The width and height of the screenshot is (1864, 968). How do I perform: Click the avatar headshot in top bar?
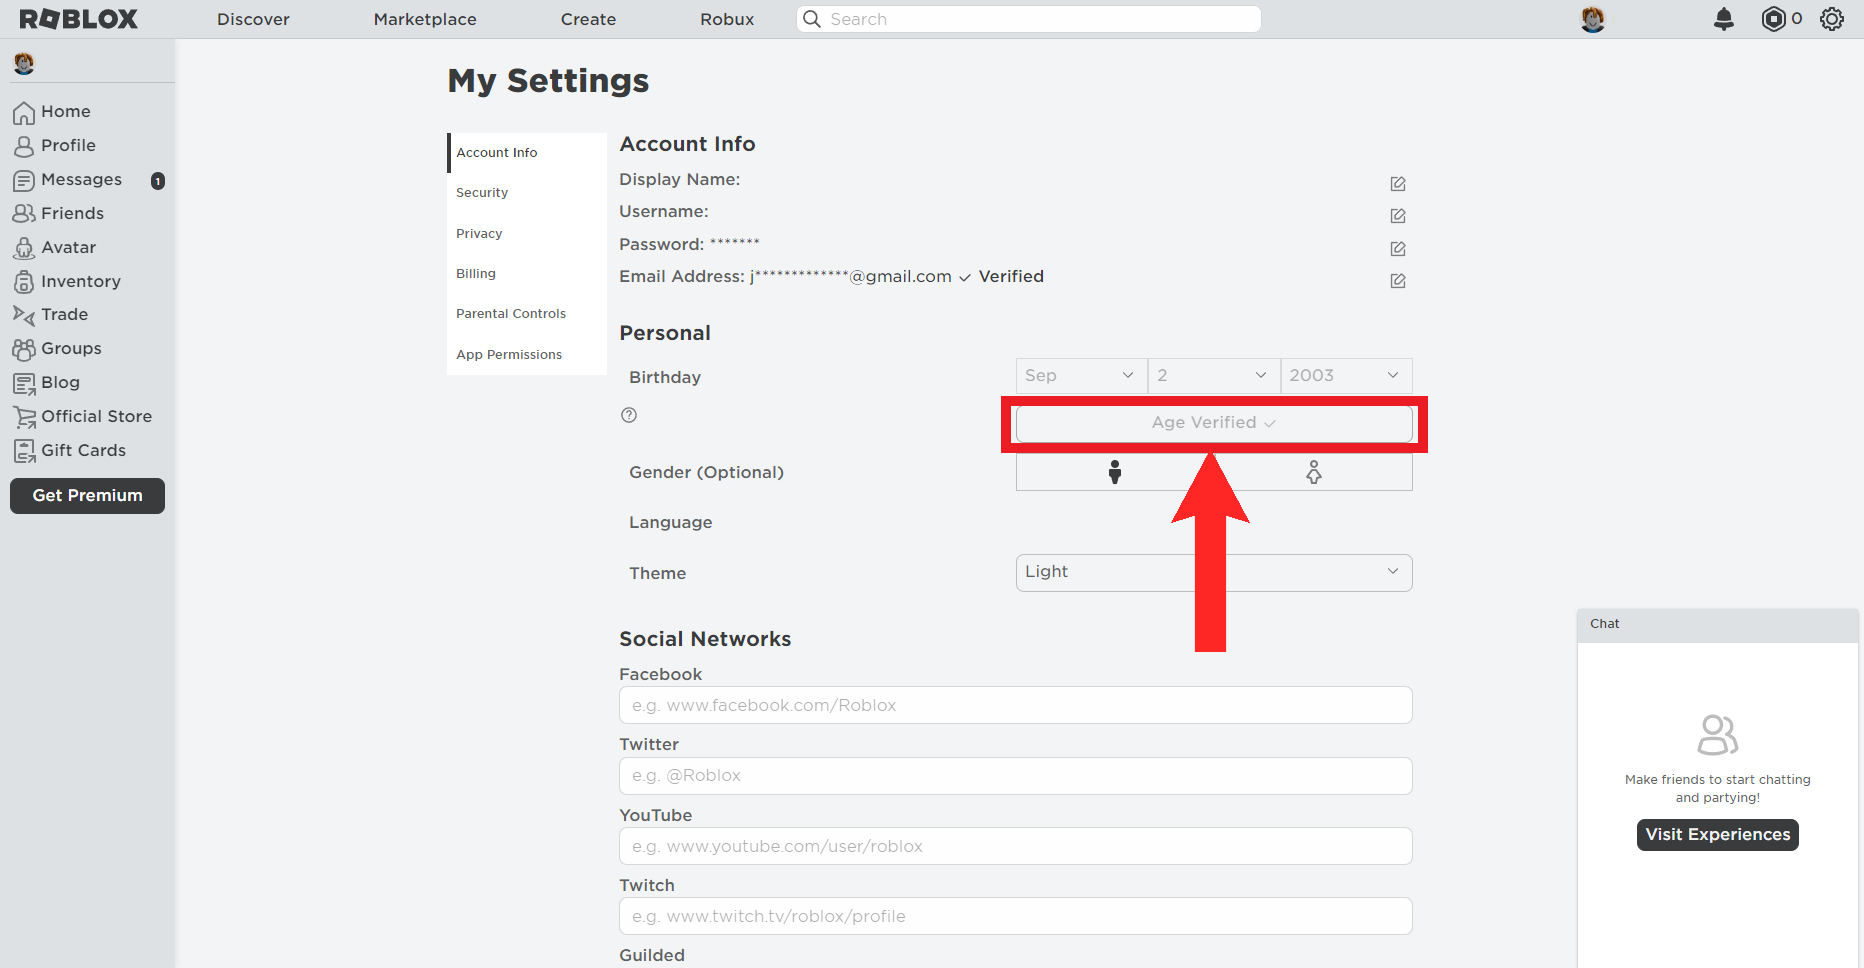point(1593,19)
